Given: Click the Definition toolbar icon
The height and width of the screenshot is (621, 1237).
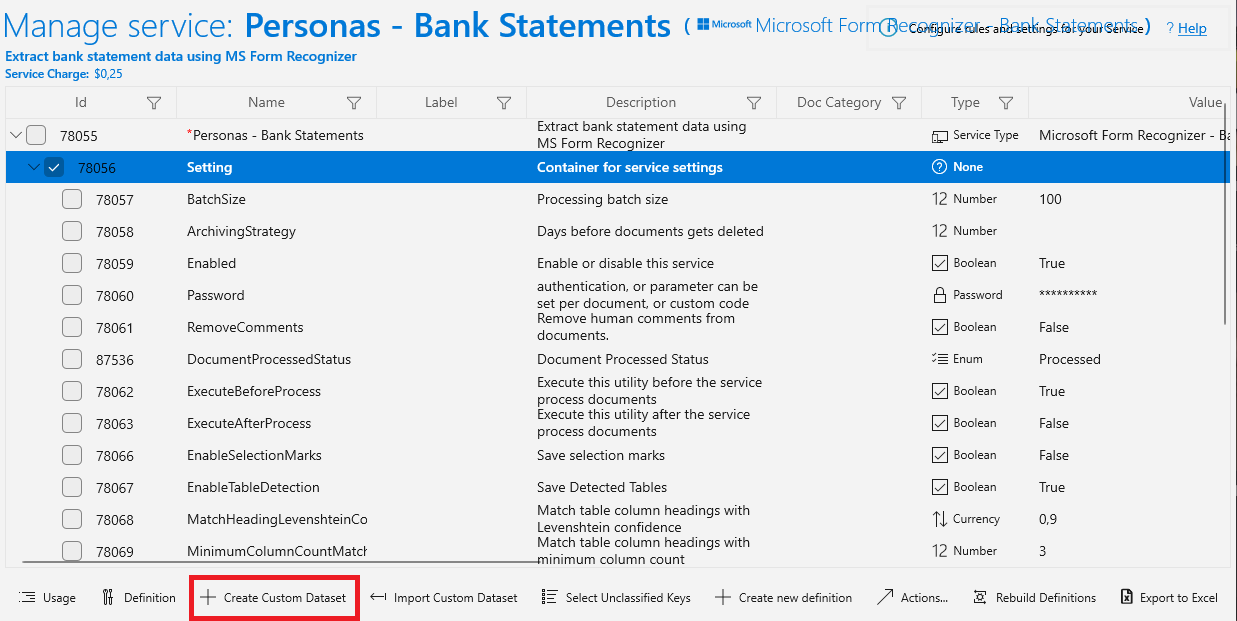Looking at the screenshot, I should [x=108, y=597].
